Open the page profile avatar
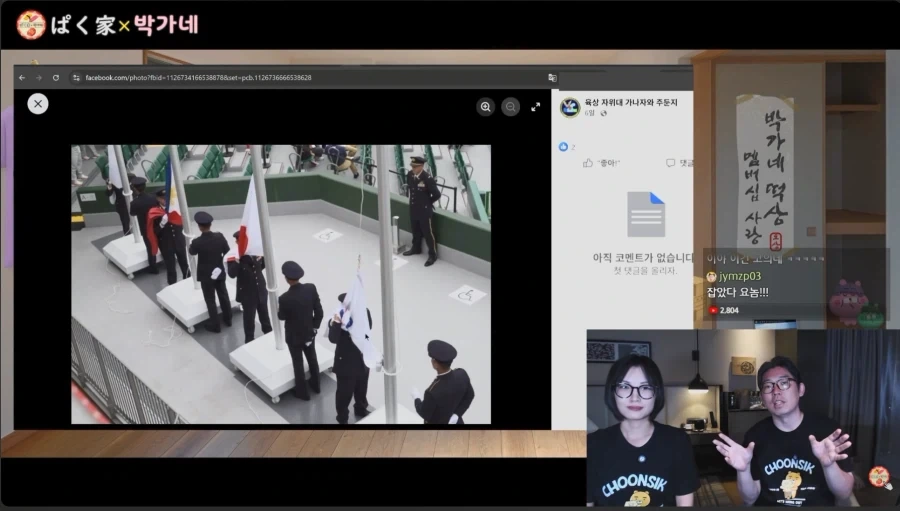Viewport: 900px width, 511px height. [x=570, y=107]
